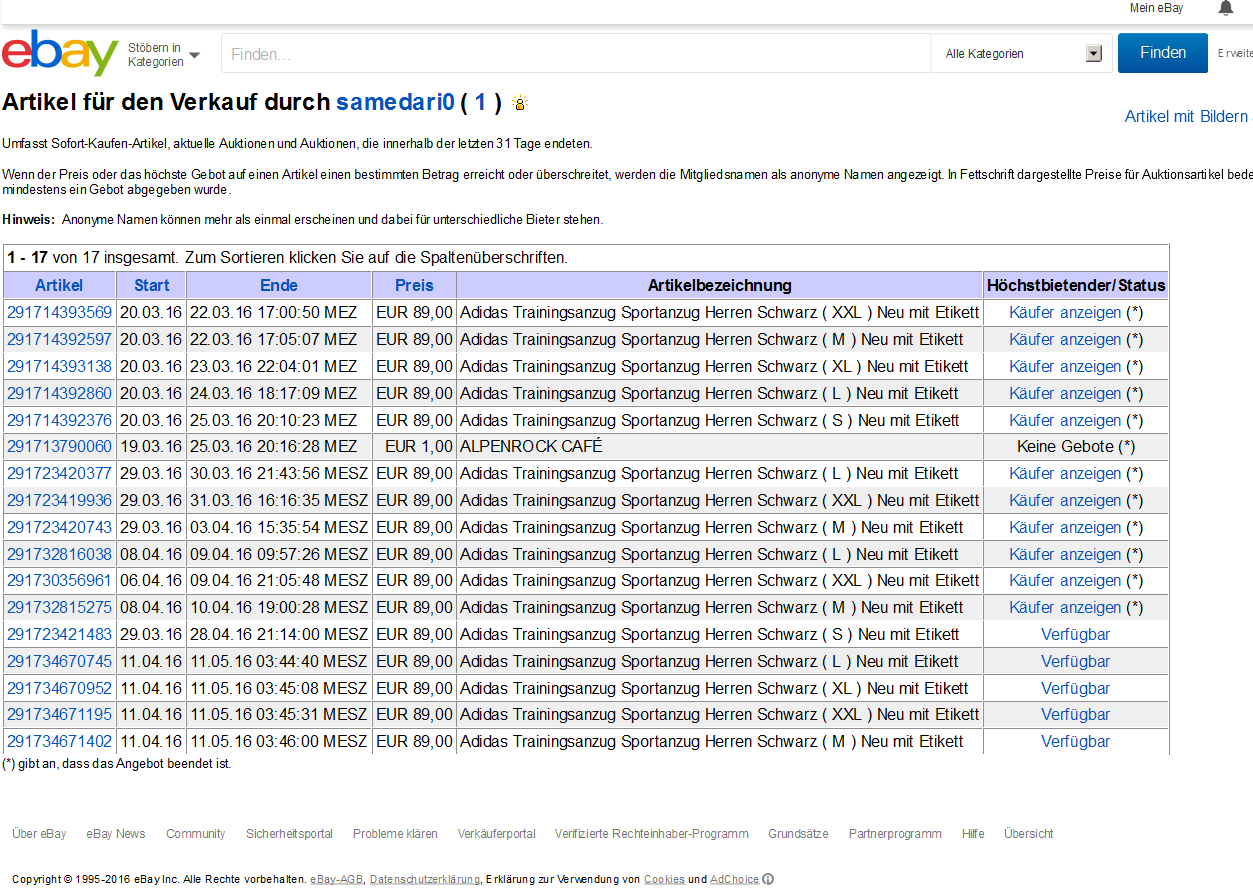Viewport: 1253px width, 895px height.
Task: Open Sicherheitsportal footer link
Action: (x=289, y=834)
